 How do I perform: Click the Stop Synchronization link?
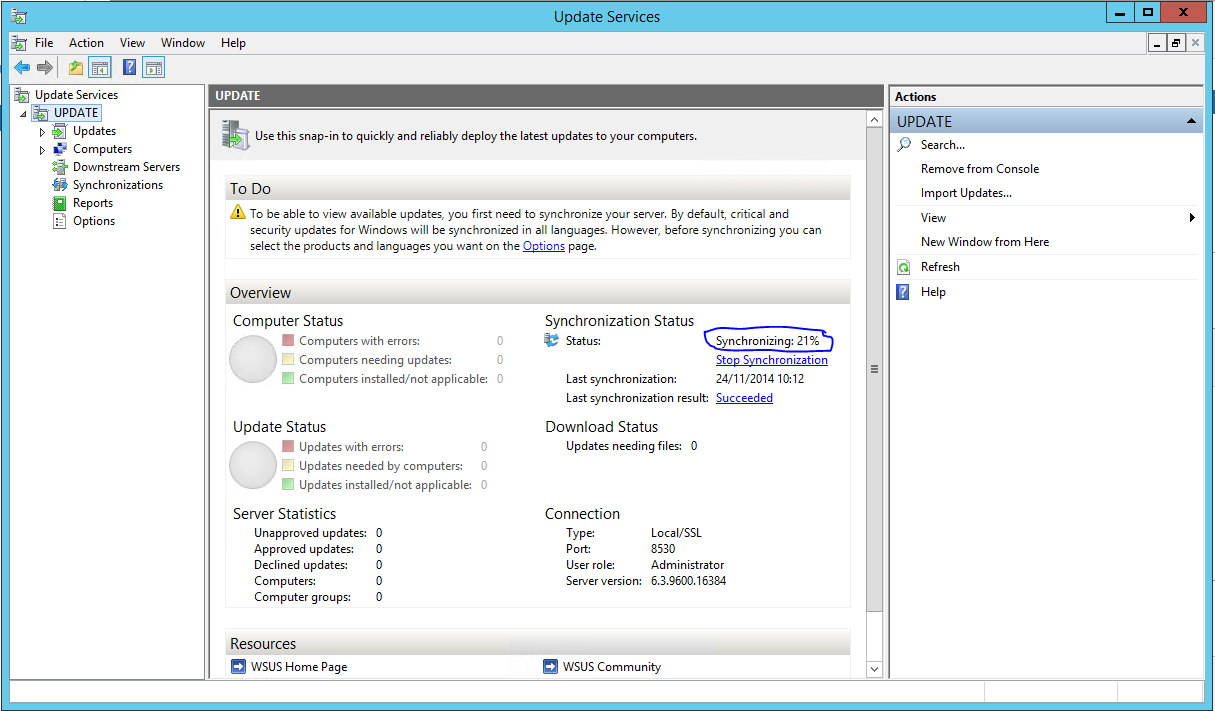coord(772,360)
